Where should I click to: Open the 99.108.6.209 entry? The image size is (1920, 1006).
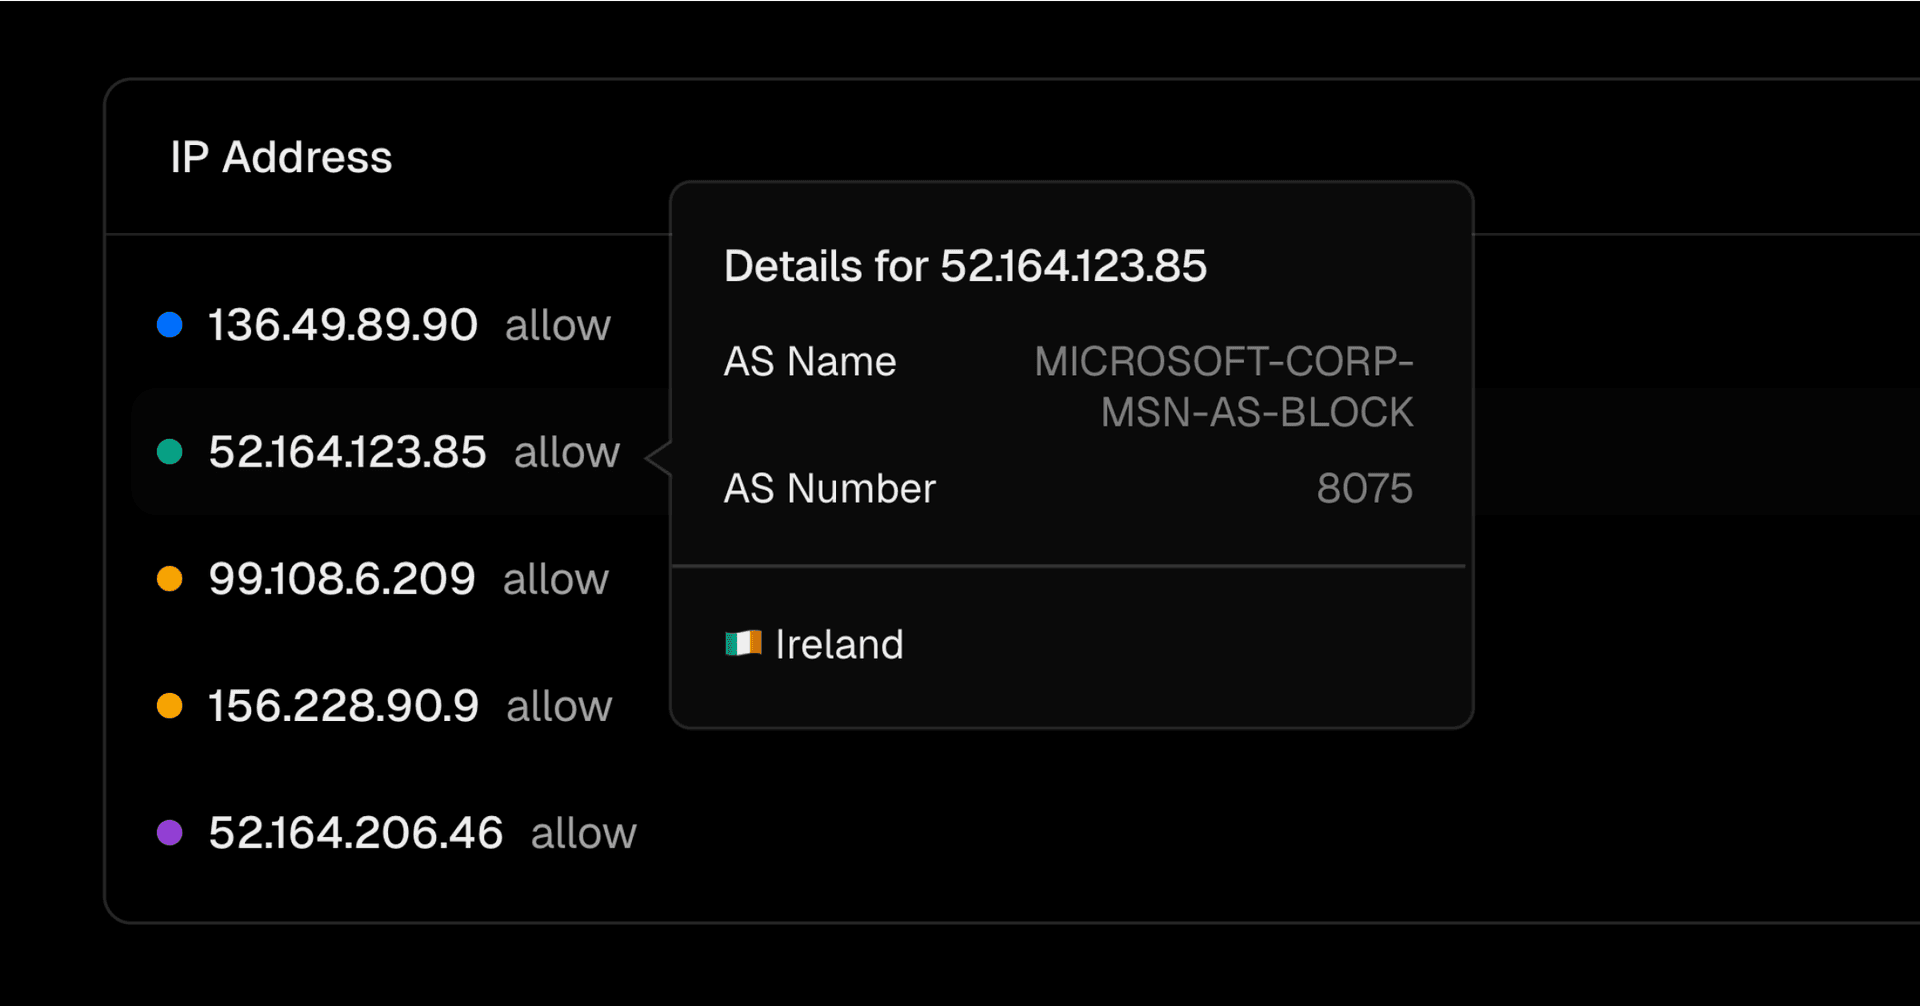341,580
